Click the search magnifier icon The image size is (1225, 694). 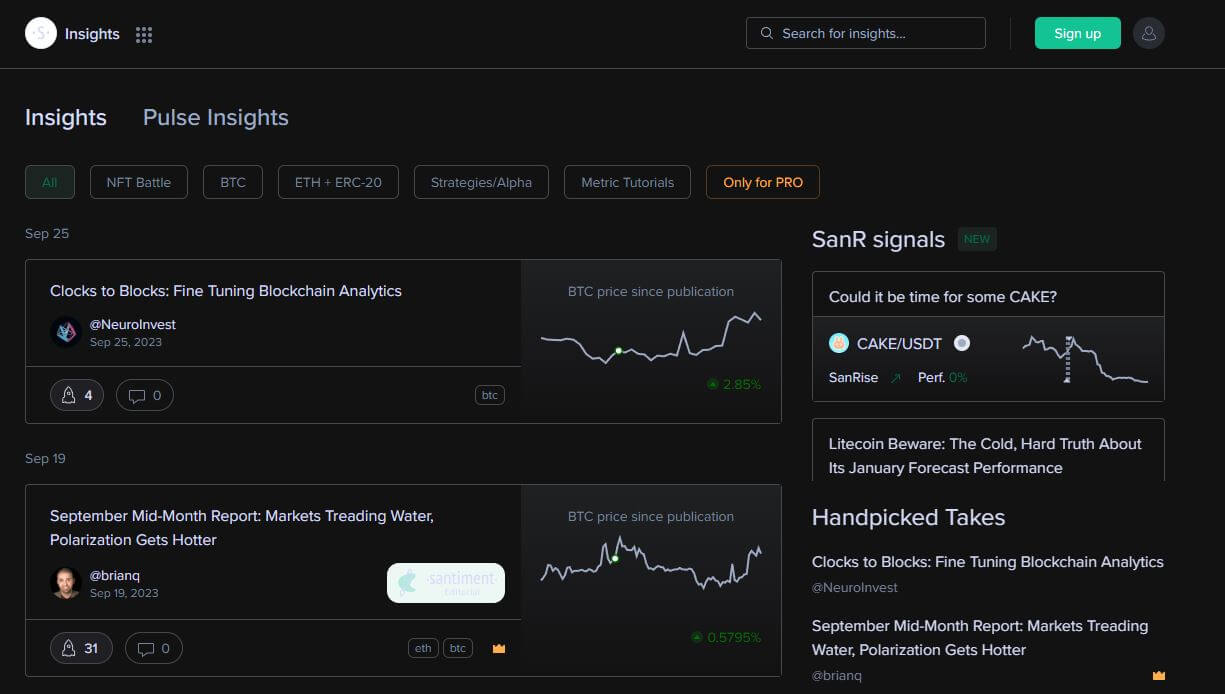pyautogui.click(x=767, y=33)
